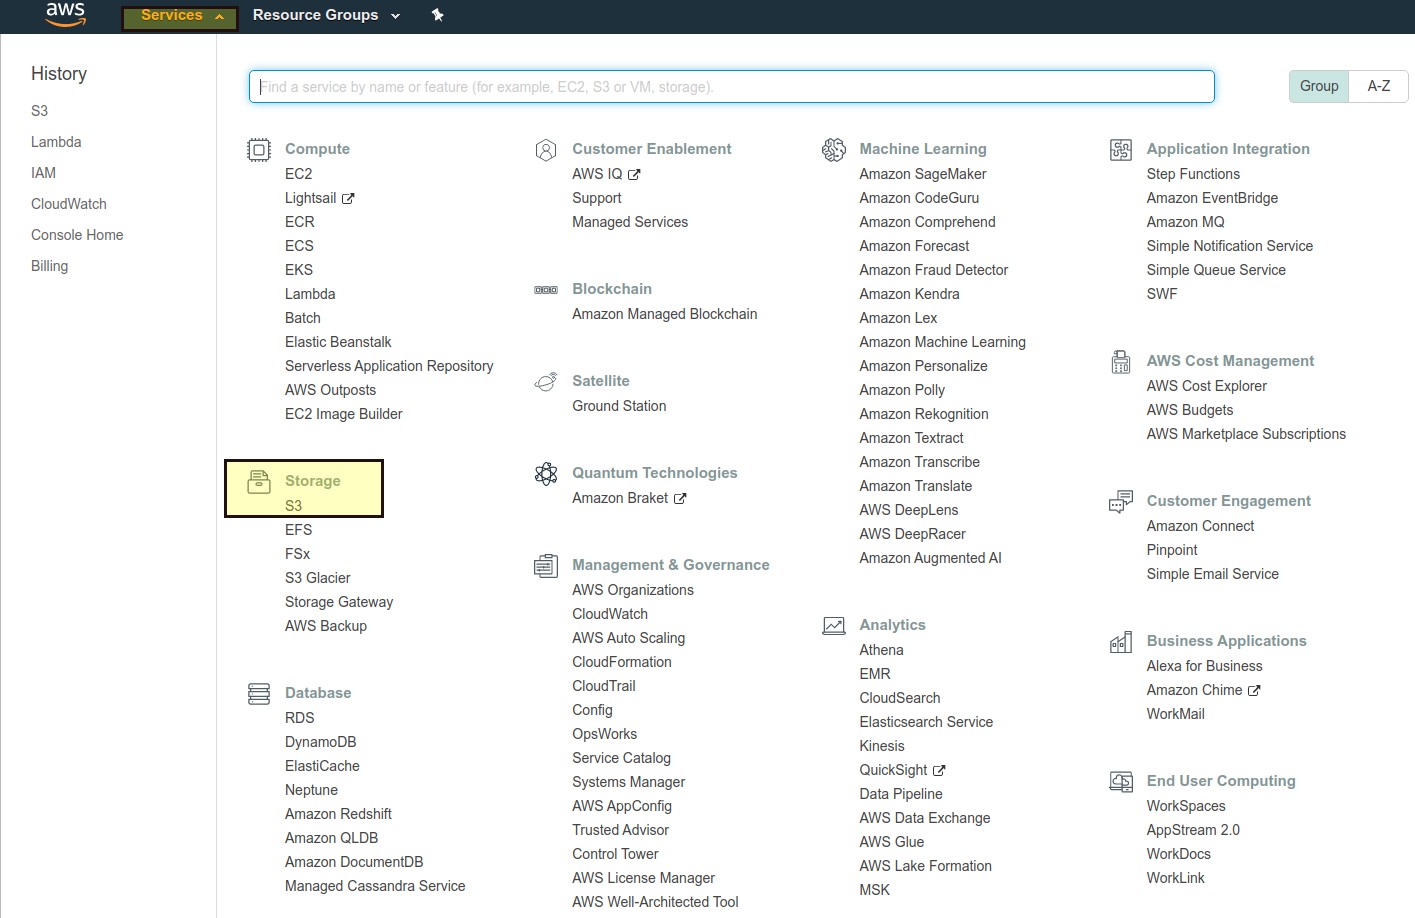This screenshot has height=918, width=1415.
Task: Open DynamoDB service
Action: pos(320,742)
